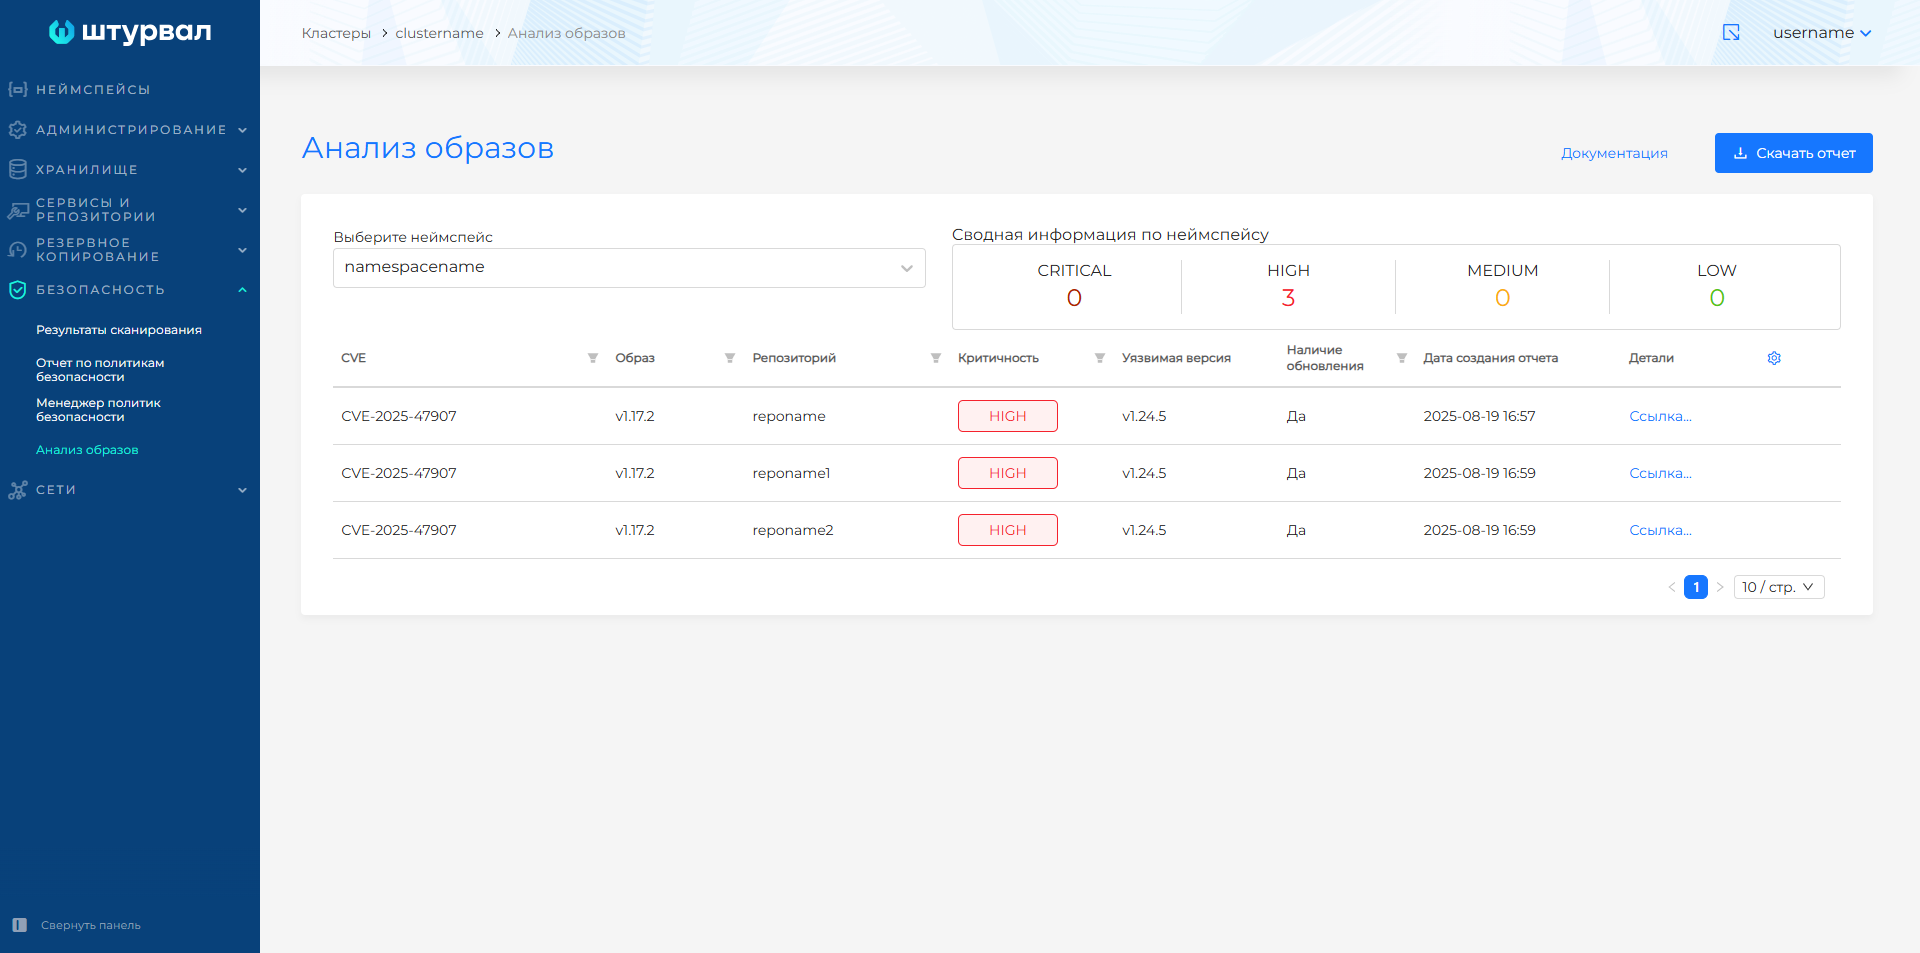Screen dimensions: 1920x953
Task: Click the Сервисы и репозитории icon
Action: (17, 209)
